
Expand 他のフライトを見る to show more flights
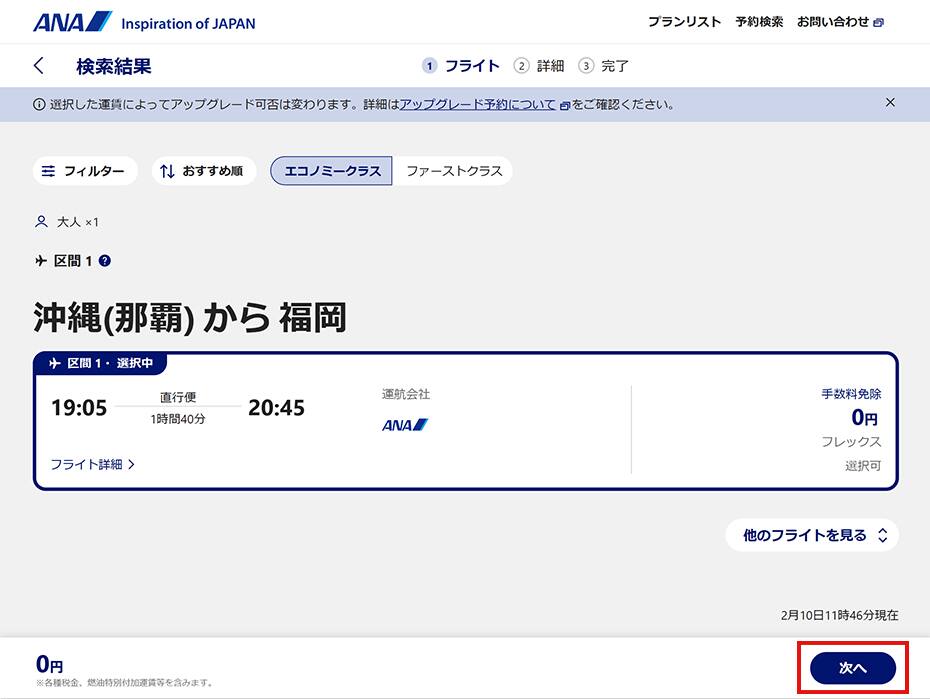pyautogui.click(x=812, y=535)
